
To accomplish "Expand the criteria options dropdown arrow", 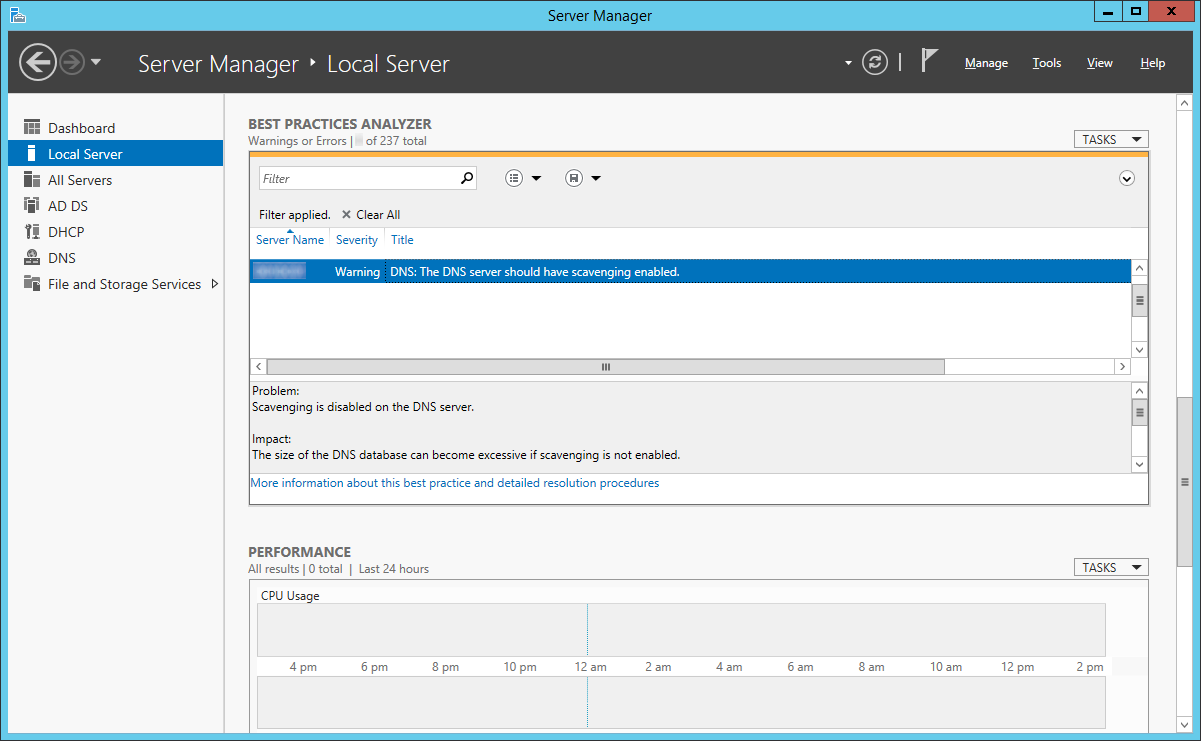I will pyautogui.click(x=536, y=179).
